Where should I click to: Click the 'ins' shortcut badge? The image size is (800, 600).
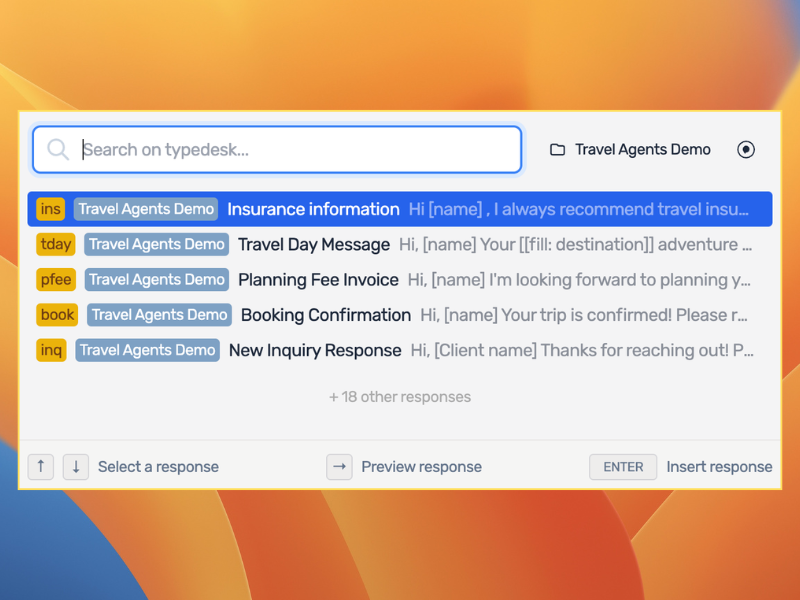[x=51, y=209]
